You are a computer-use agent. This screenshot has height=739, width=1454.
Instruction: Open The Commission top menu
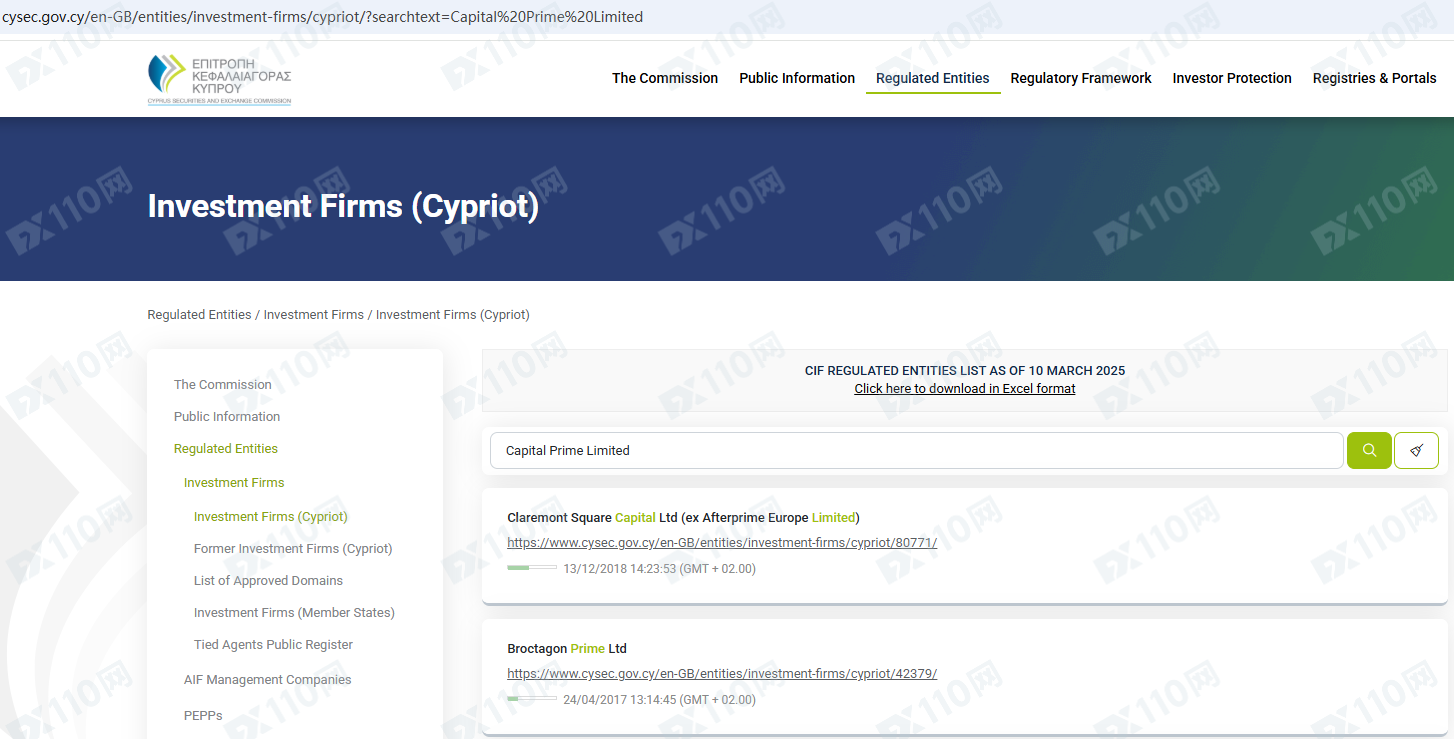coord(665,78)
